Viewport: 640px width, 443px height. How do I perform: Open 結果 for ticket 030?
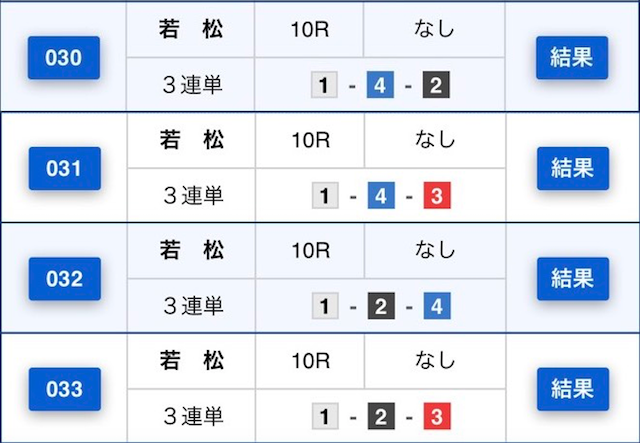click(x=572, y=58)
